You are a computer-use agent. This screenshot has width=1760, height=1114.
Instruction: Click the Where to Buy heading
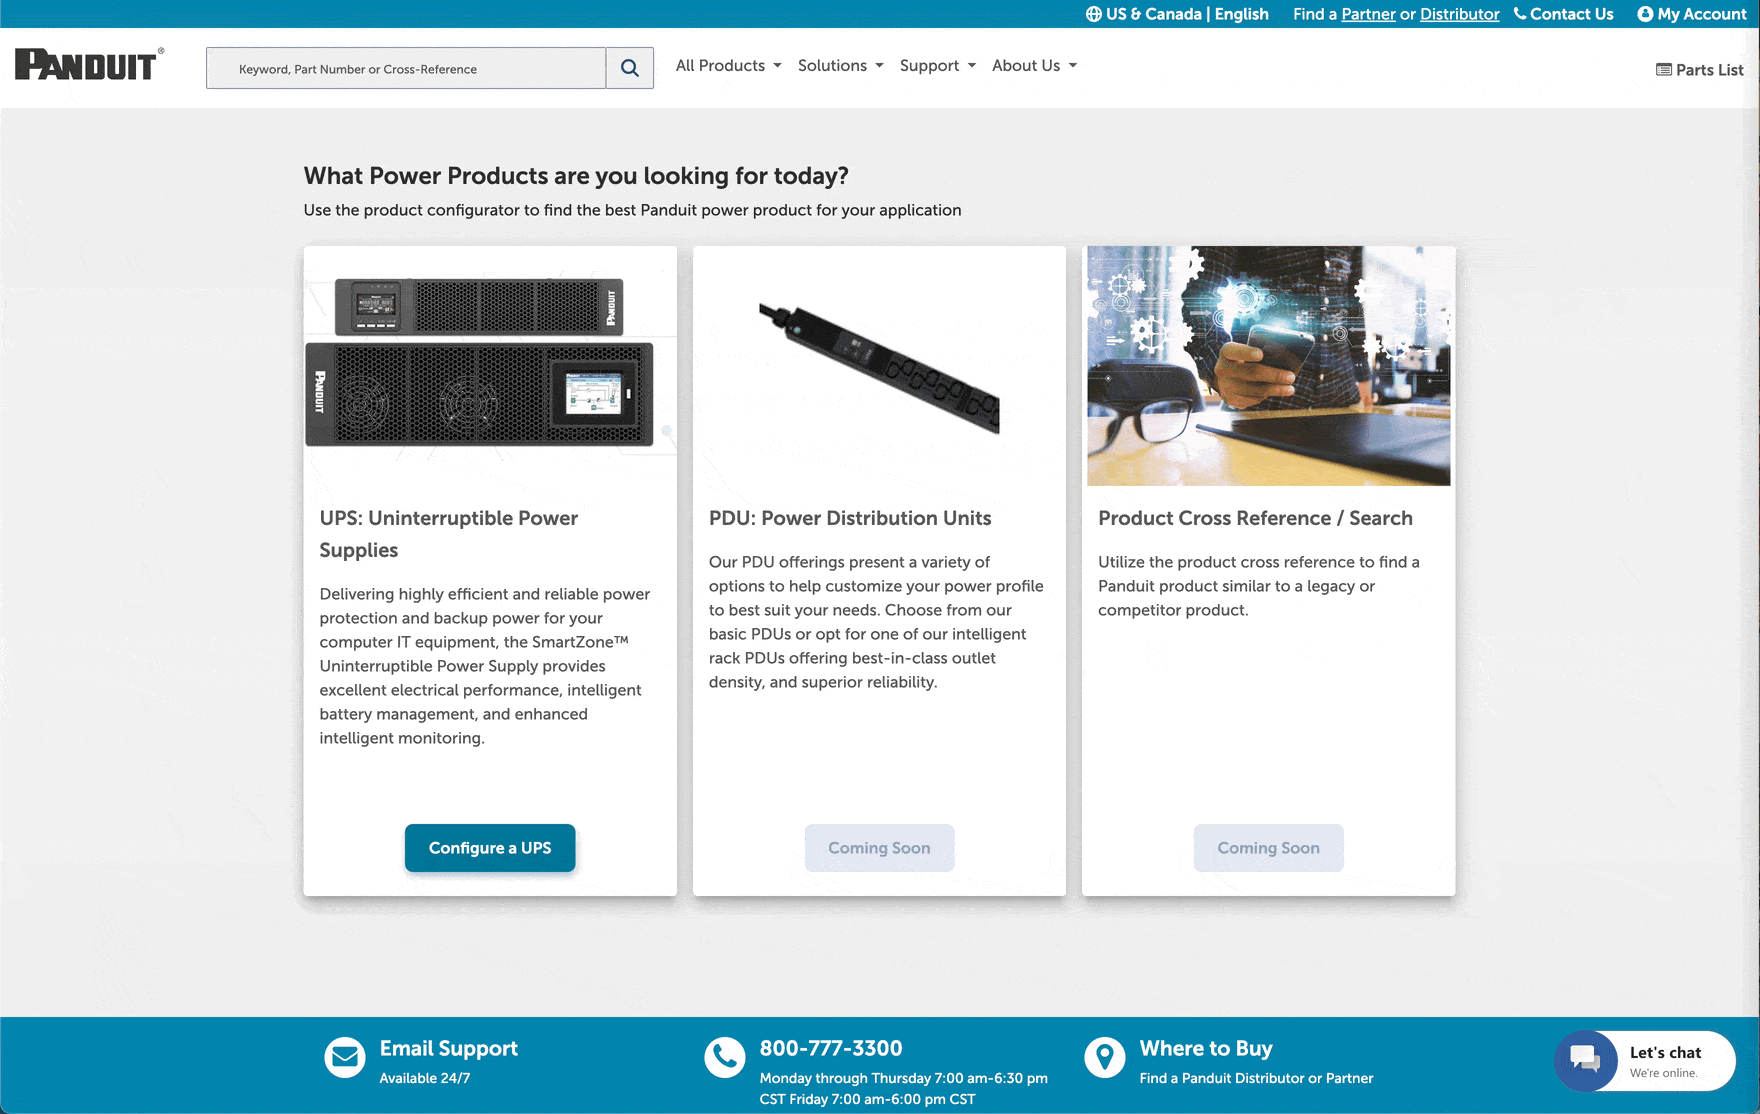coord(1206,1048)
